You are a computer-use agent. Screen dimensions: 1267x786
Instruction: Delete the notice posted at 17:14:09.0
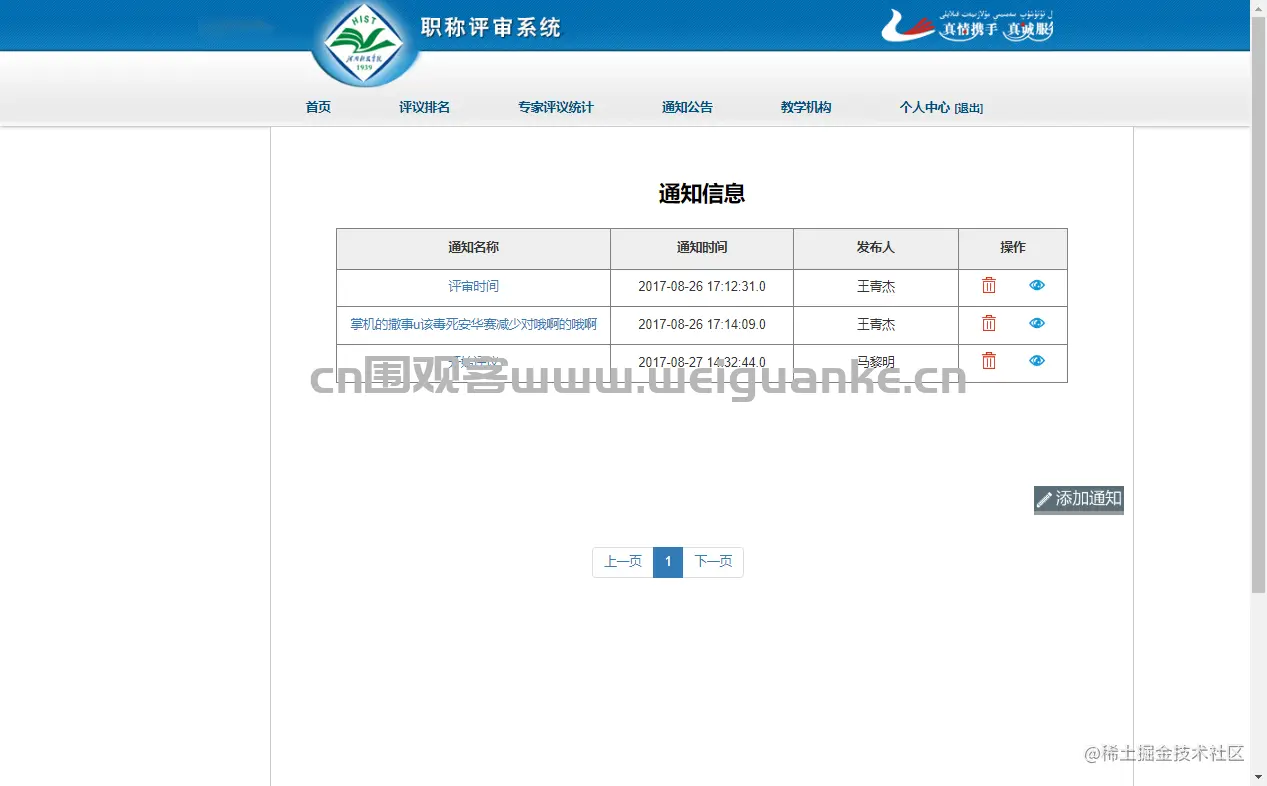pos(989,323)
